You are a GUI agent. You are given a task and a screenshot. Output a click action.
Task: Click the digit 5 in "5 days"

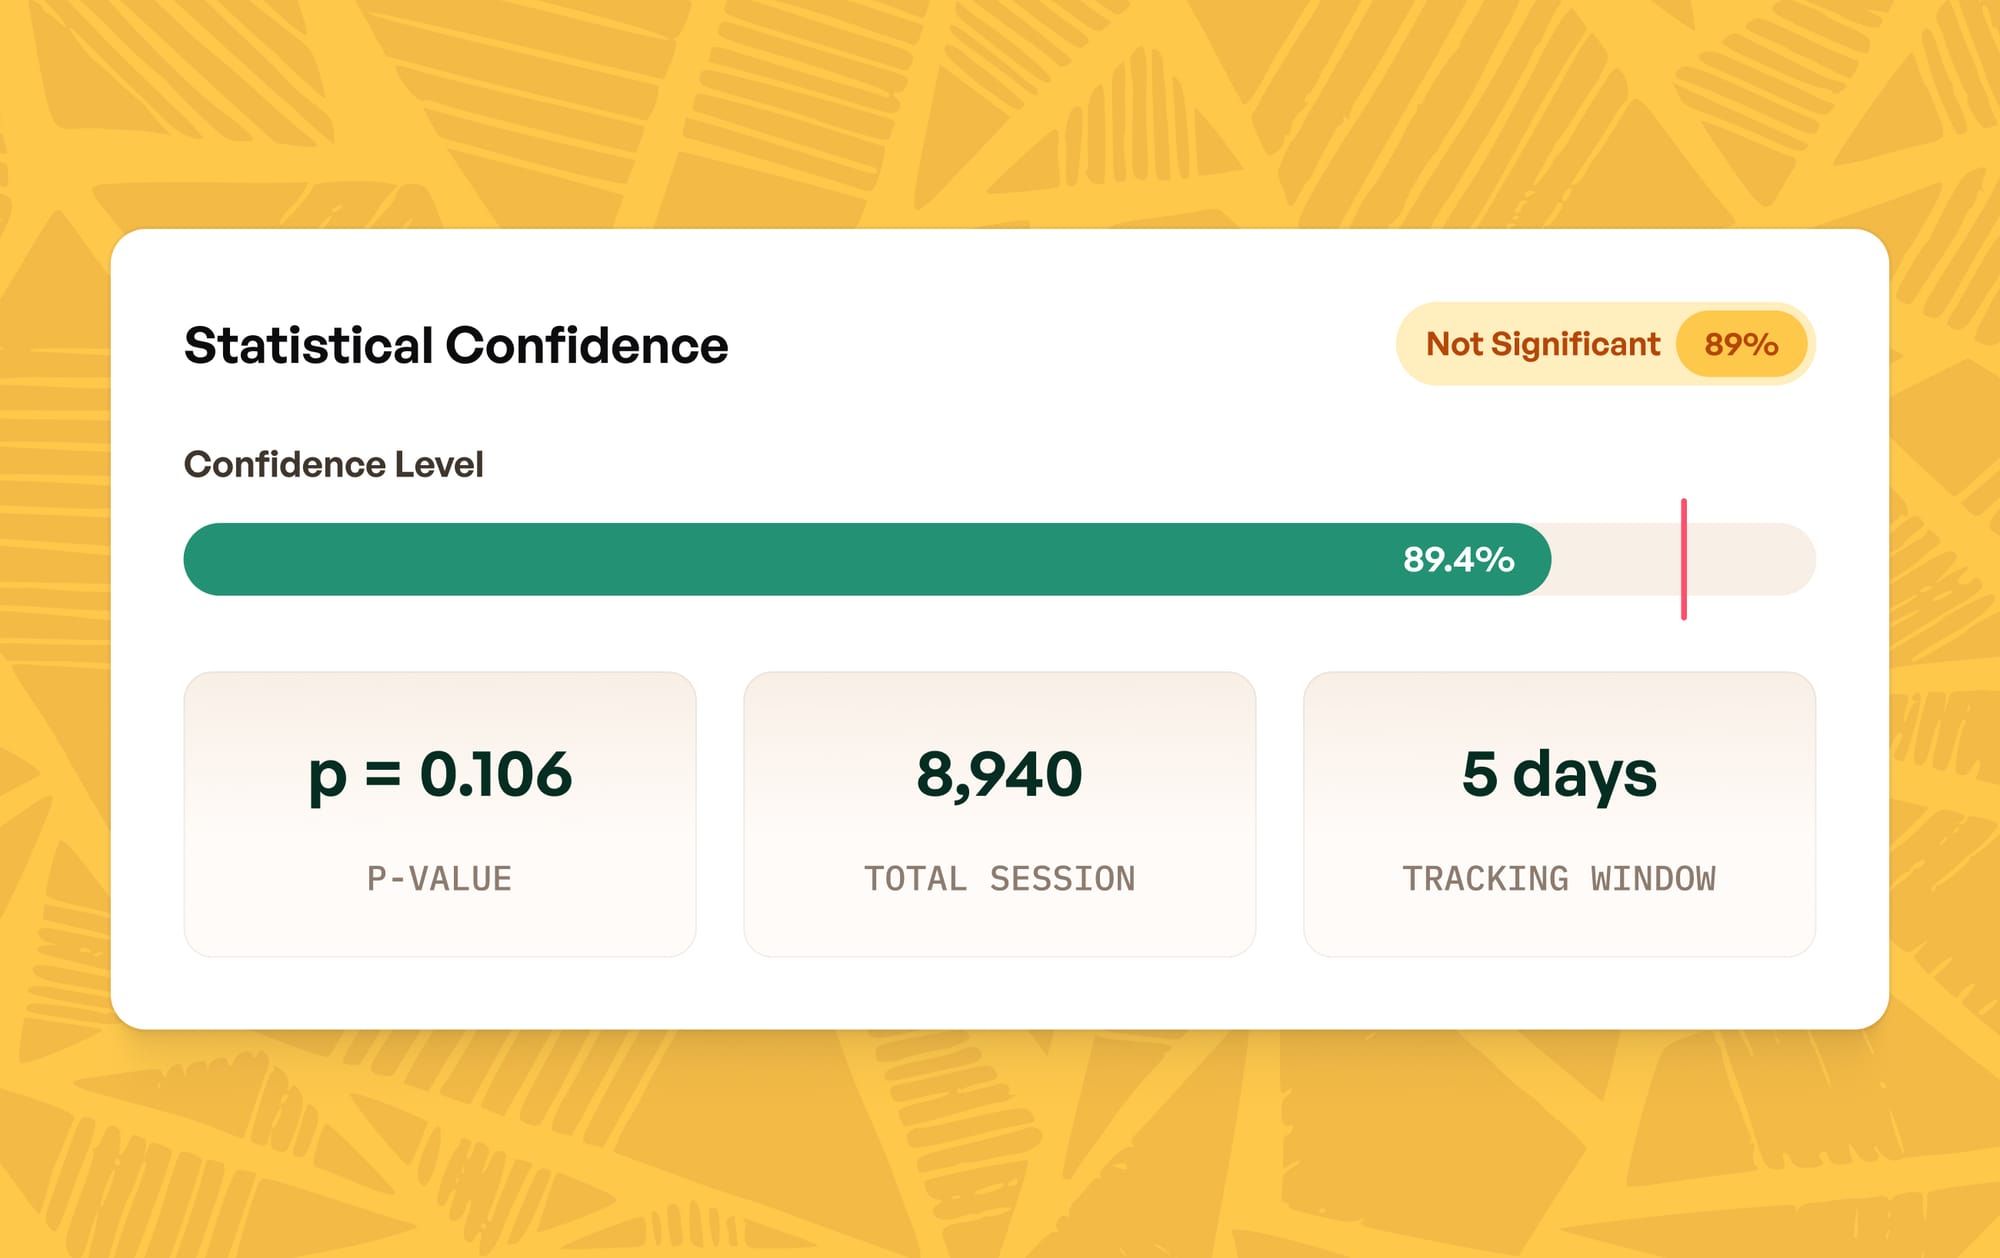point(1479,774)
